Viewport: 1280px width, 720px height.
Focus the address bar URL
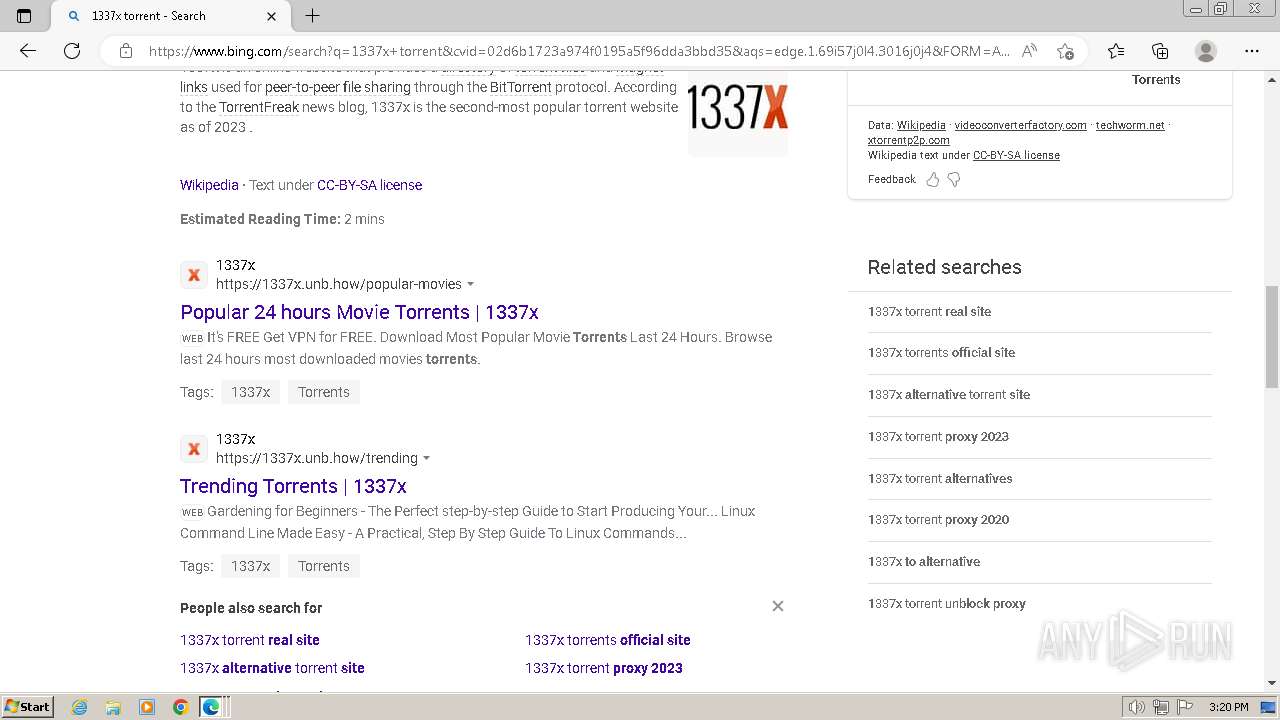[579, 51]
